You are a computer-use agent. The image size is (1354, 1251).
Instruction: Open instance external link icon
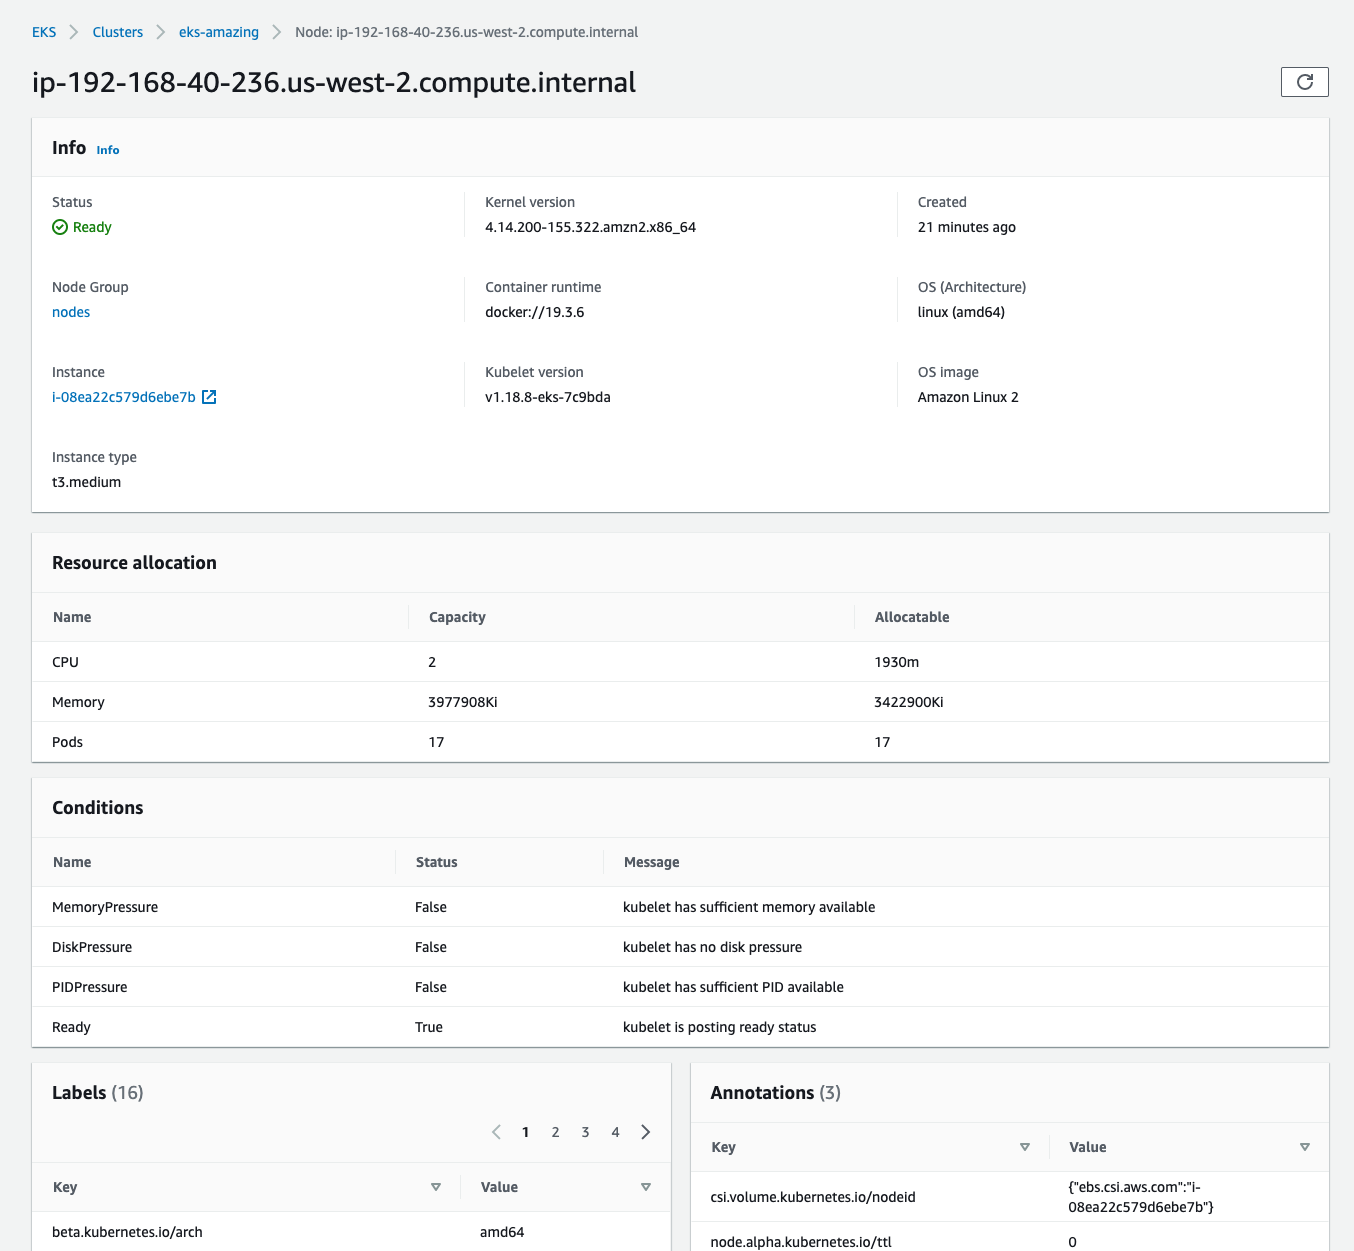(209, 397)
